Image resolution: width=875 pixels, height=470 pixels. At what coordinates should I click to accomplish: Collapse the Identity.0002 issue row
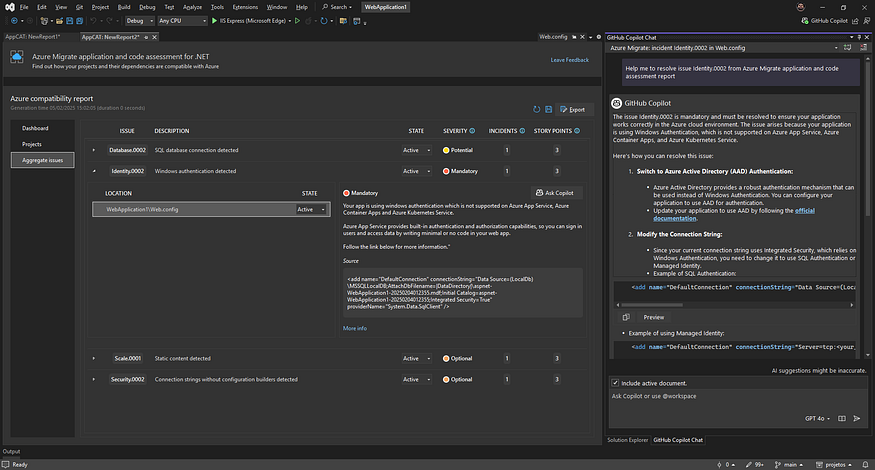94,171
